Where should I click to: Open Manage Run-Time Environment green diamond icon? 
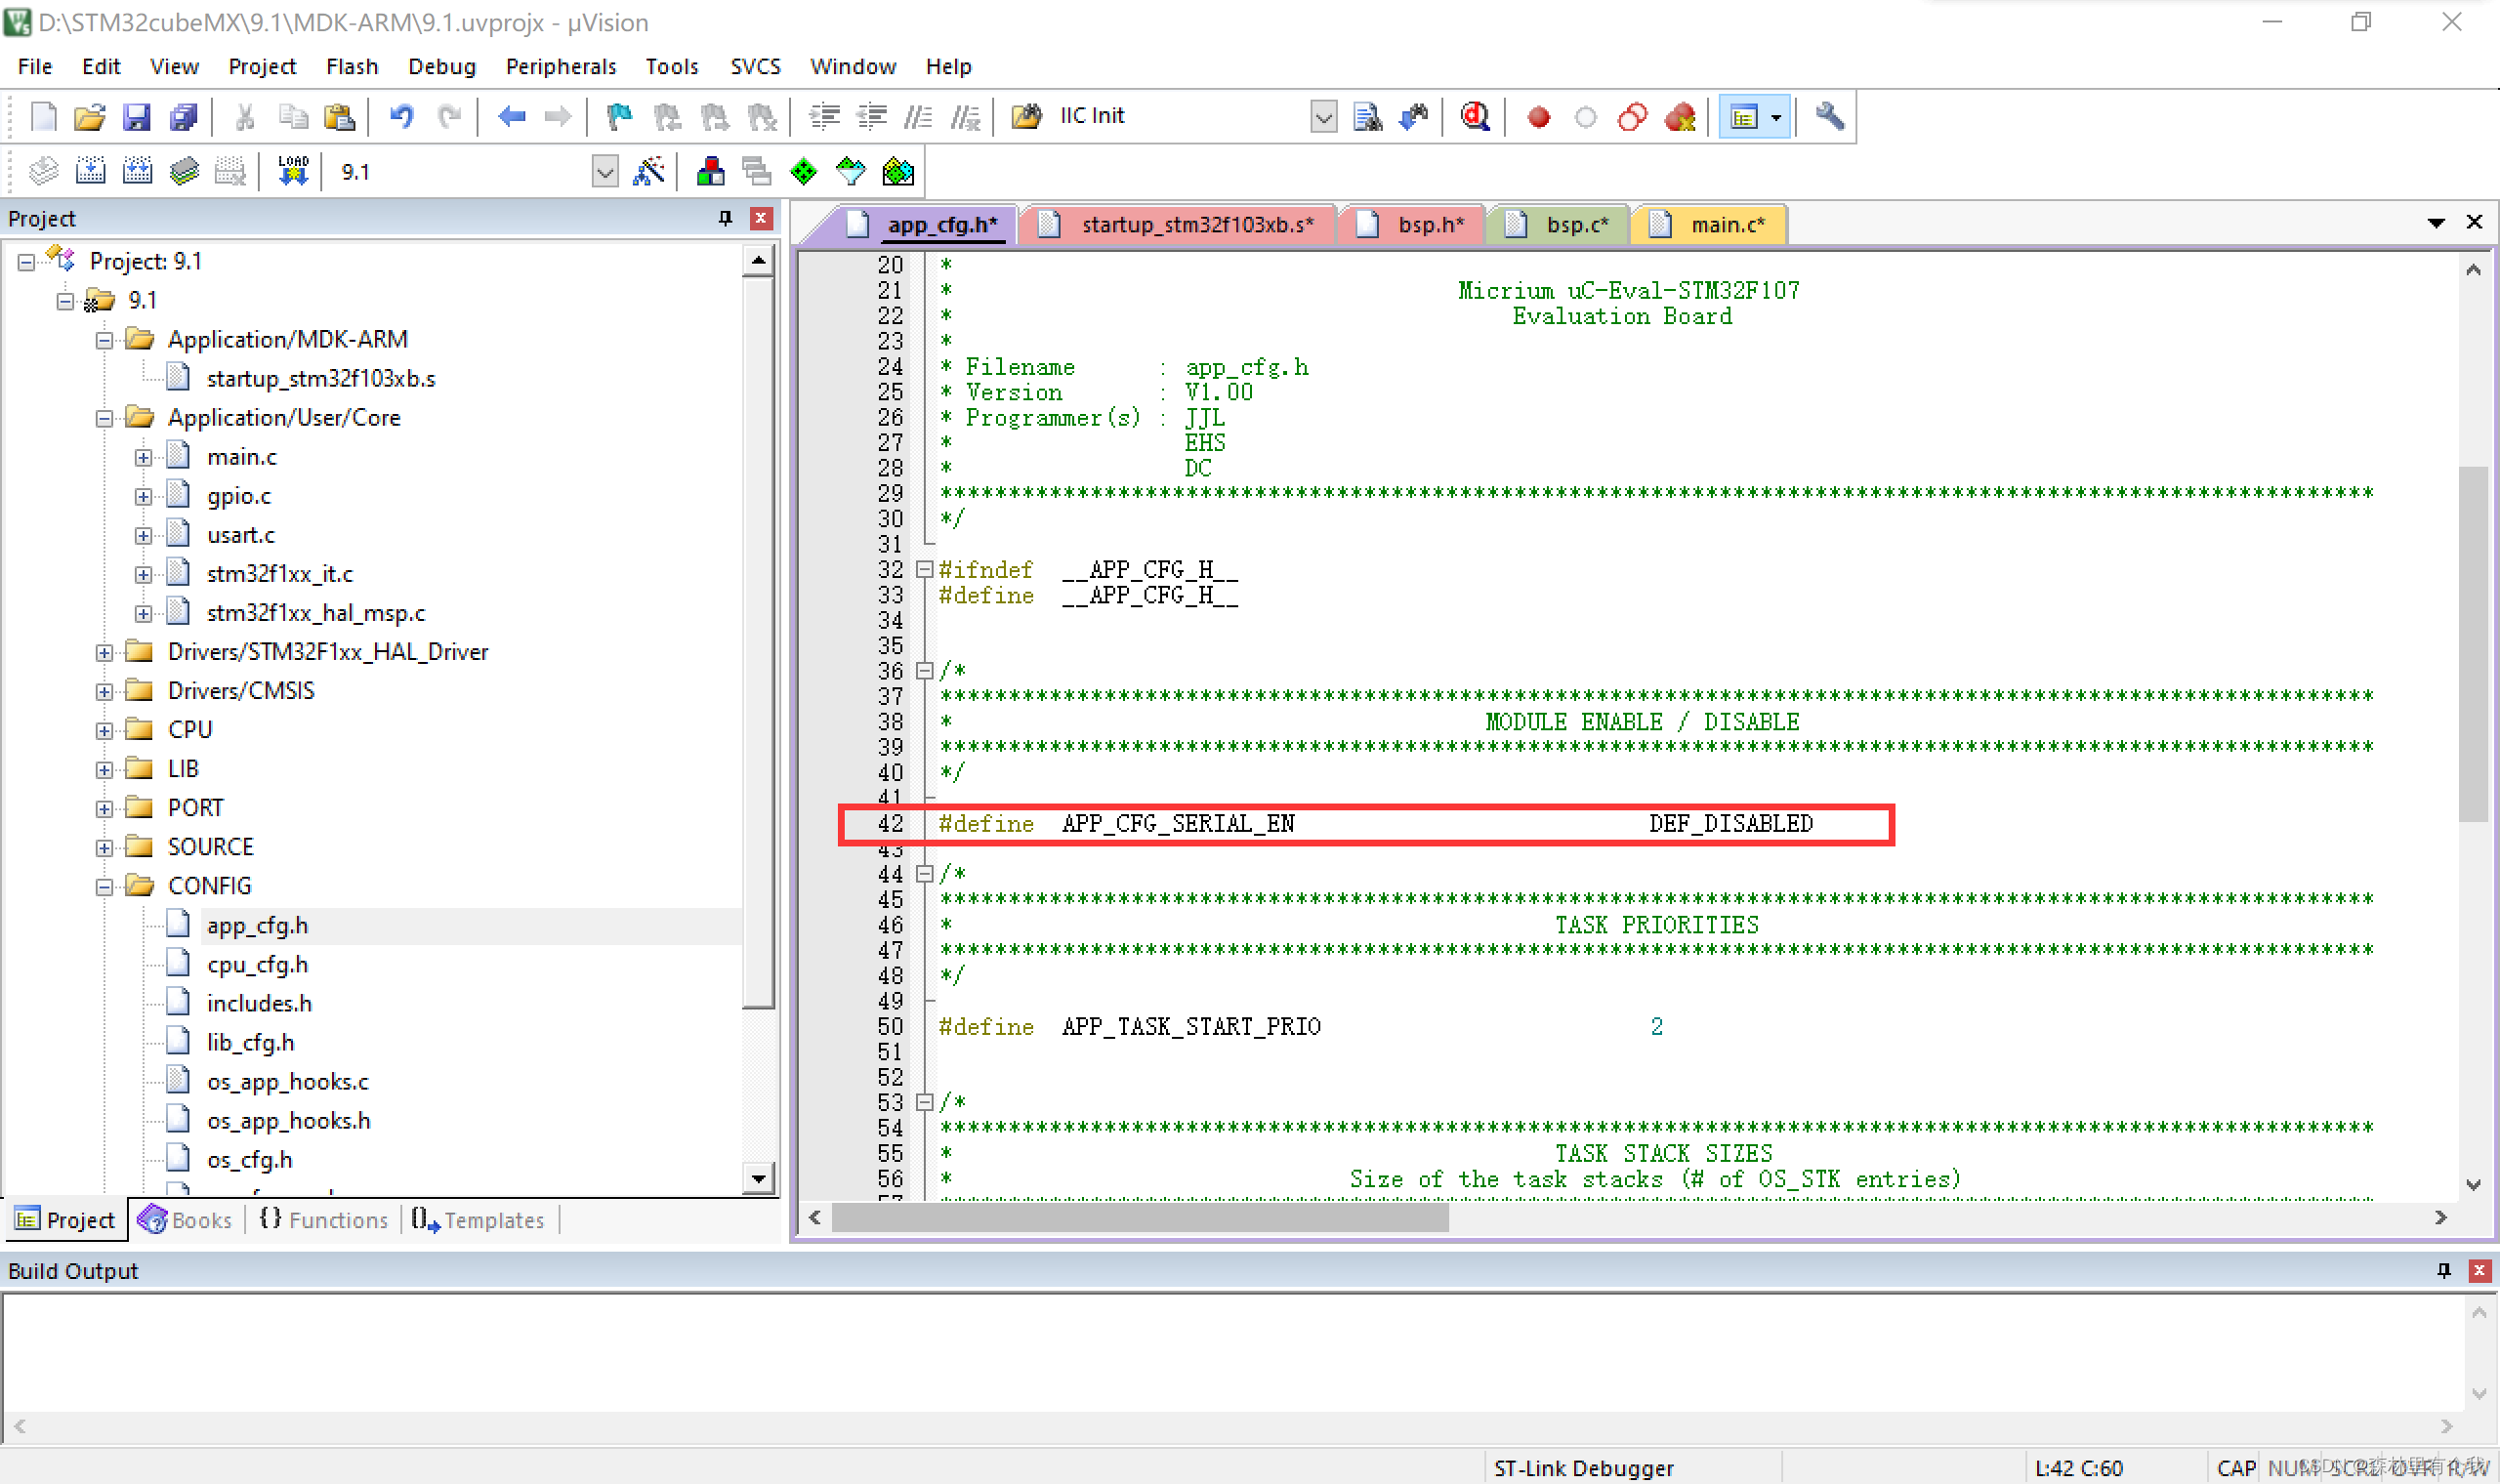(803, 172)
